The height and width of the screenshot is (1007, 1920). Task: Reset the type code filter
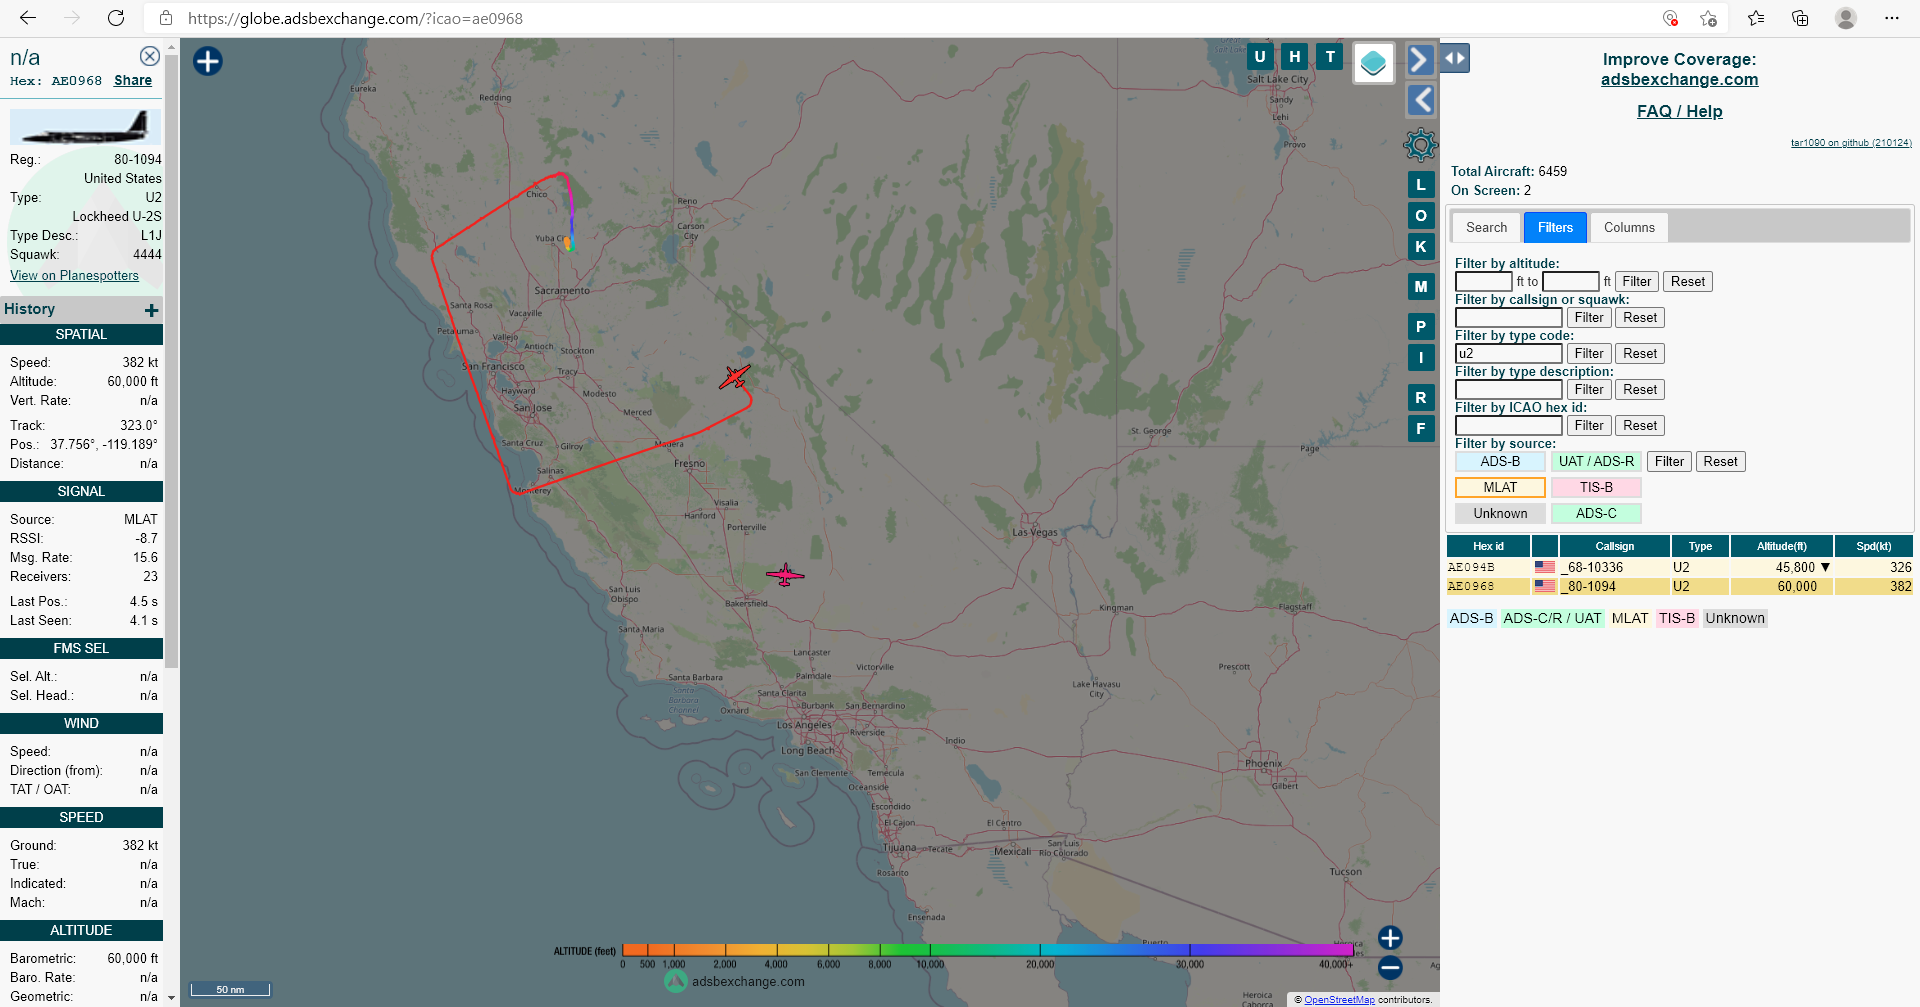coord(1639,354)
